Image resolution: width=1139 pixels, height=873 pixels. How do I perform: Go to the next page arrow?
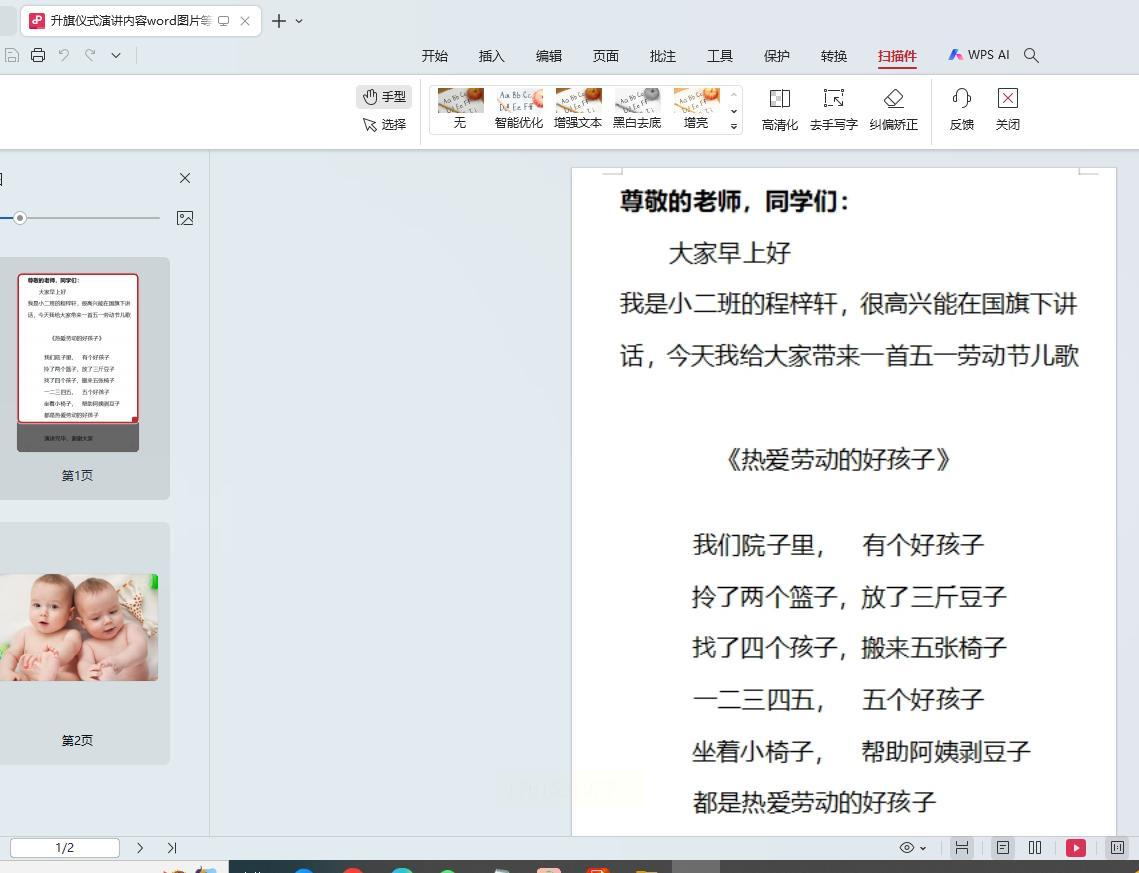[140, 848]
